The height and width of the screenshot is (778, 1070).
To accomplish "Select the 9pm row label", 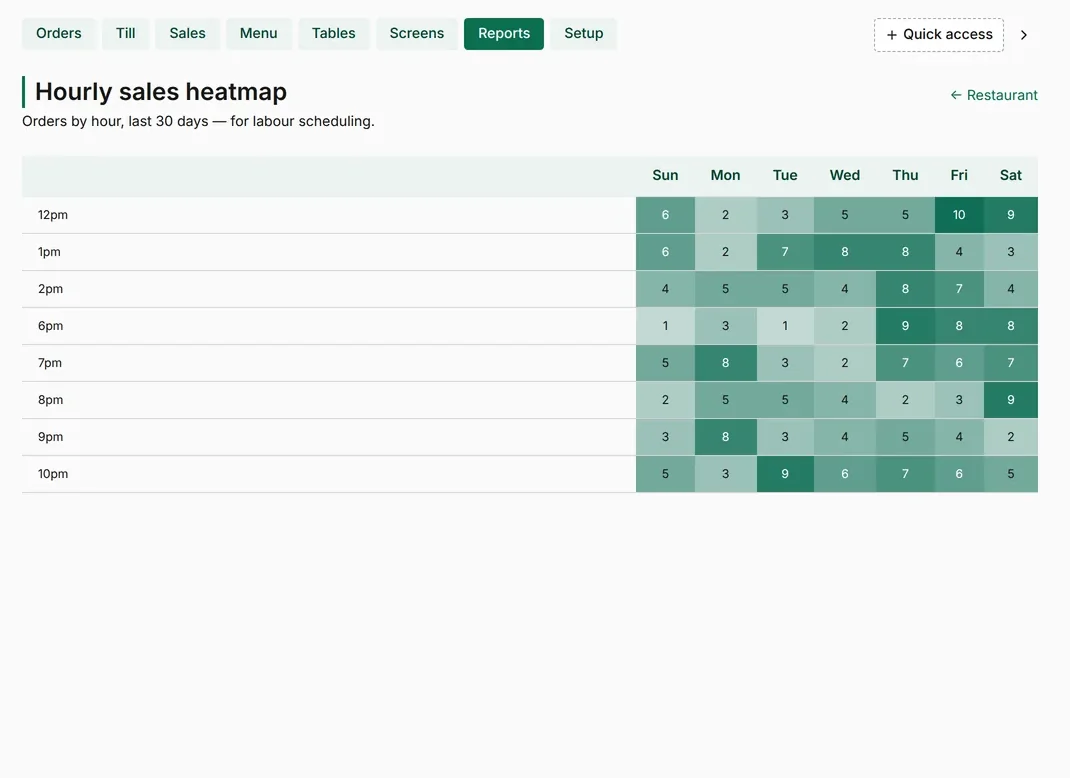I will (x=50, y=437).
